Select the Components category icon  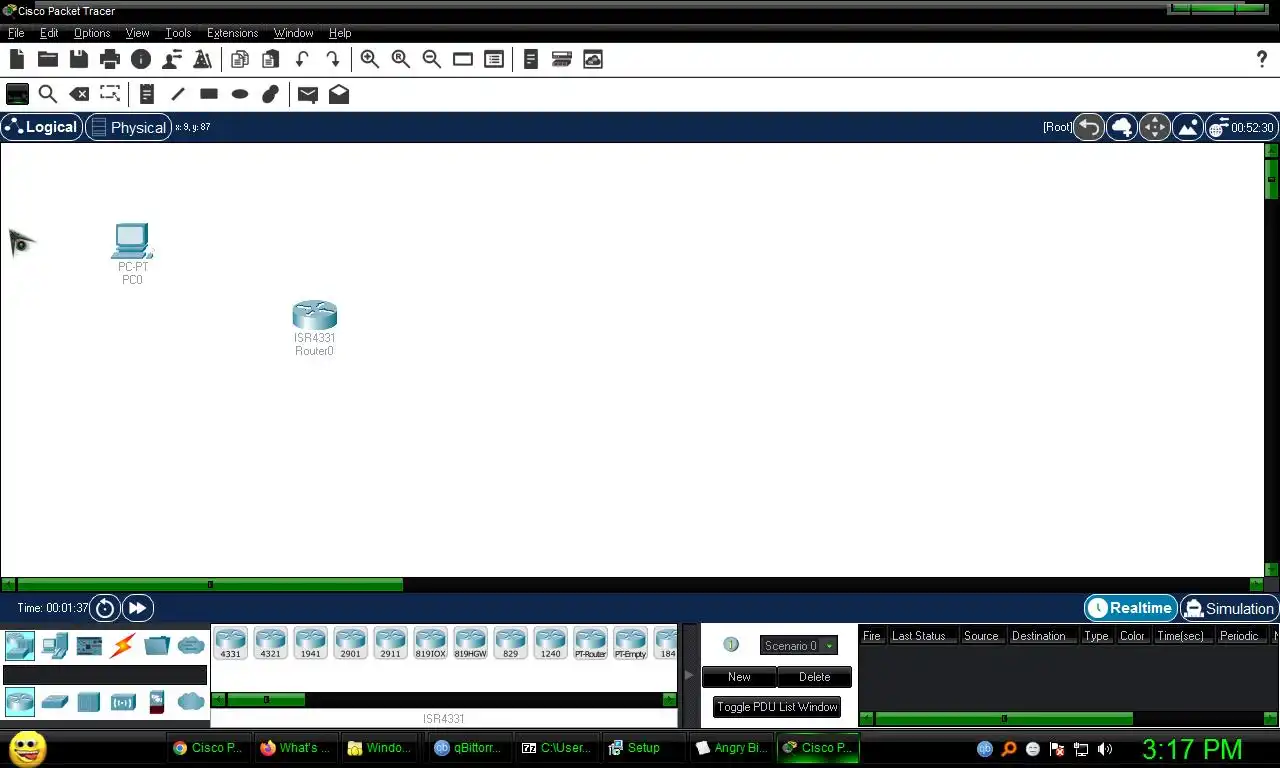(x=89, y=646)
